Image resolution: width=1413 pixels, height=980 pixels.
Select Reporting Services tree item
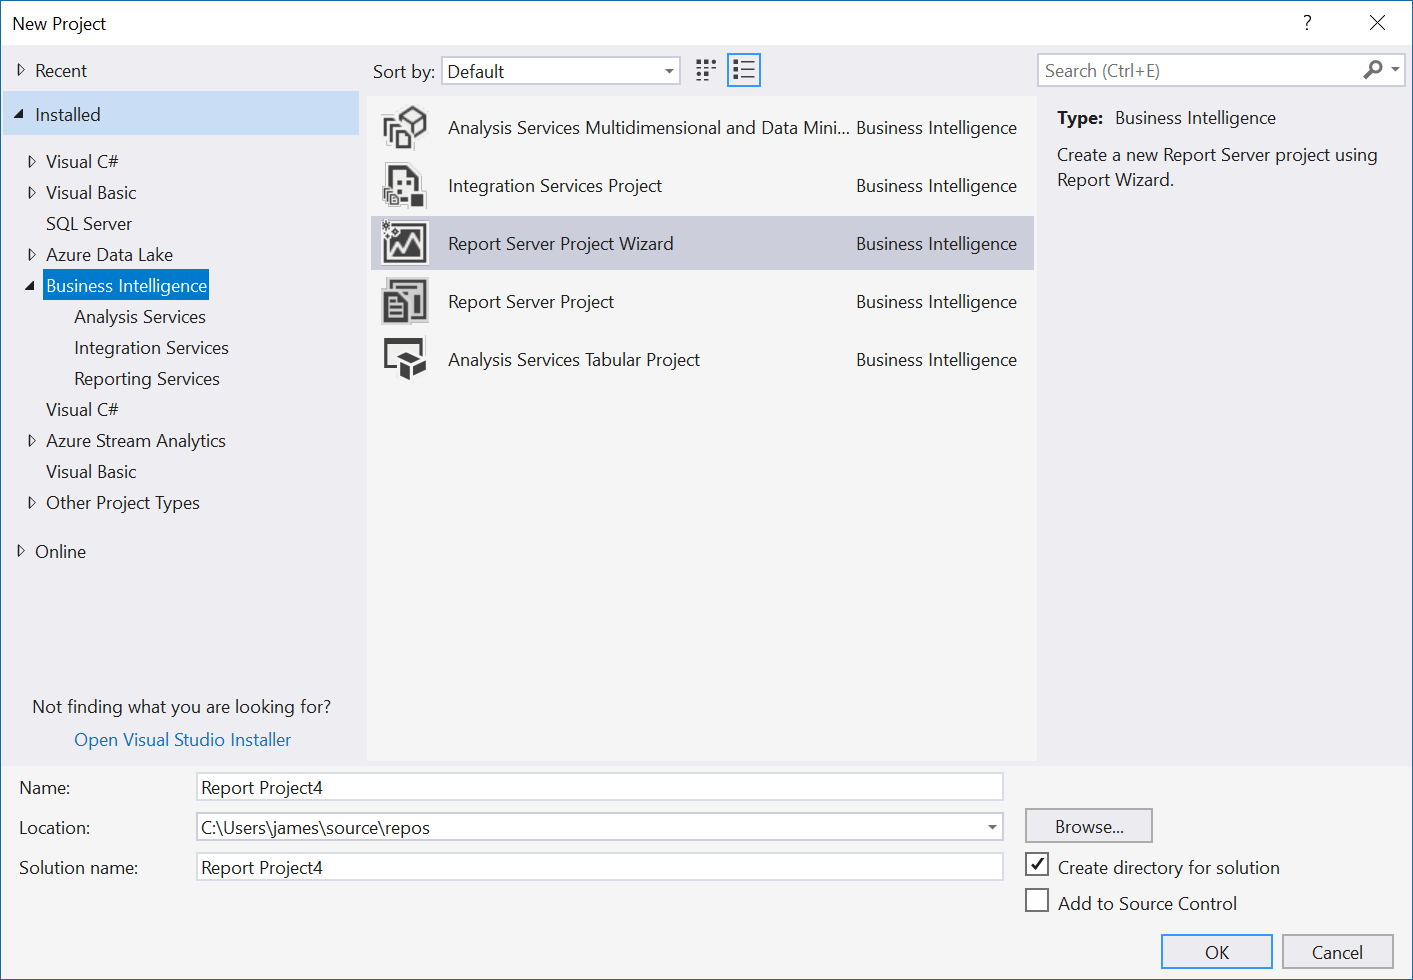tap(147, 379)
